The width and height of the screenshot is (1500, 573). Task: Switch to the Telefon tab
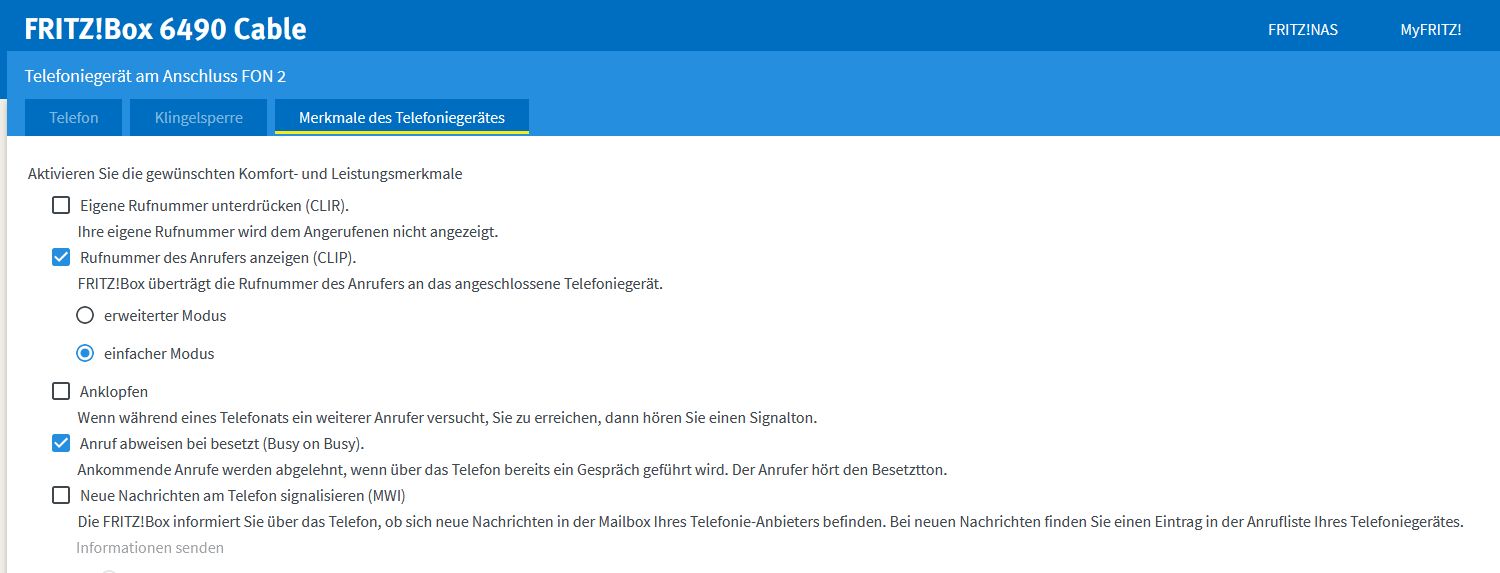(74, 117)
